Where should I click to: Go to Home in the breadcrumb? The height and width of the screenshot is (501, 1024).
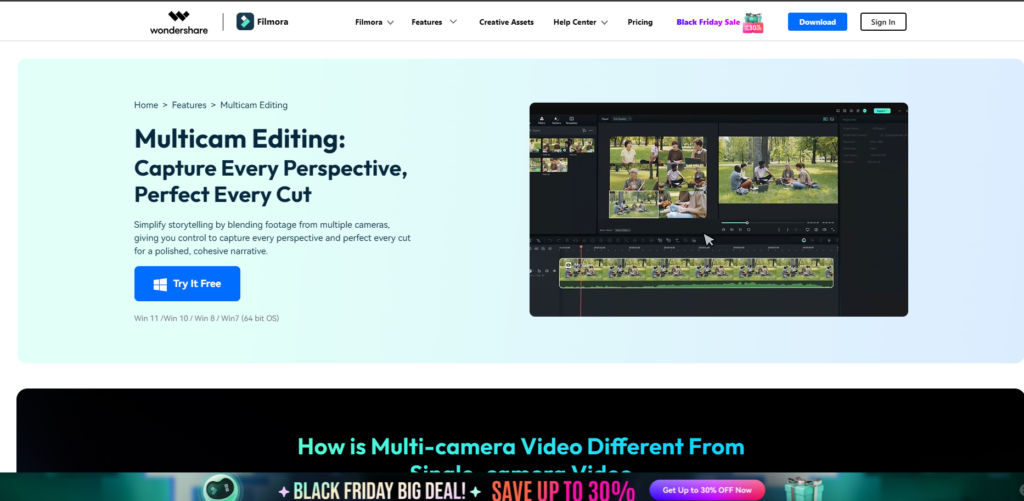click(x=146, y=105)
